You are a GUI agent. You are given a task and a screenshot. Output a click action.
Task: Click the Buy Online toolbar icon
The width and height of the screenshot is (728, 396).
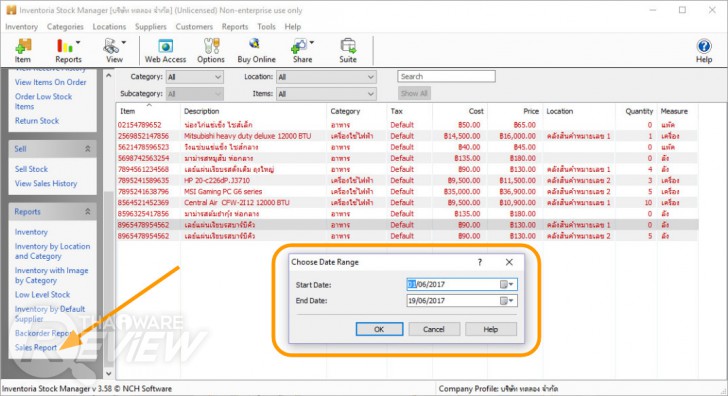pyautogui.click(x=256, y=51)
